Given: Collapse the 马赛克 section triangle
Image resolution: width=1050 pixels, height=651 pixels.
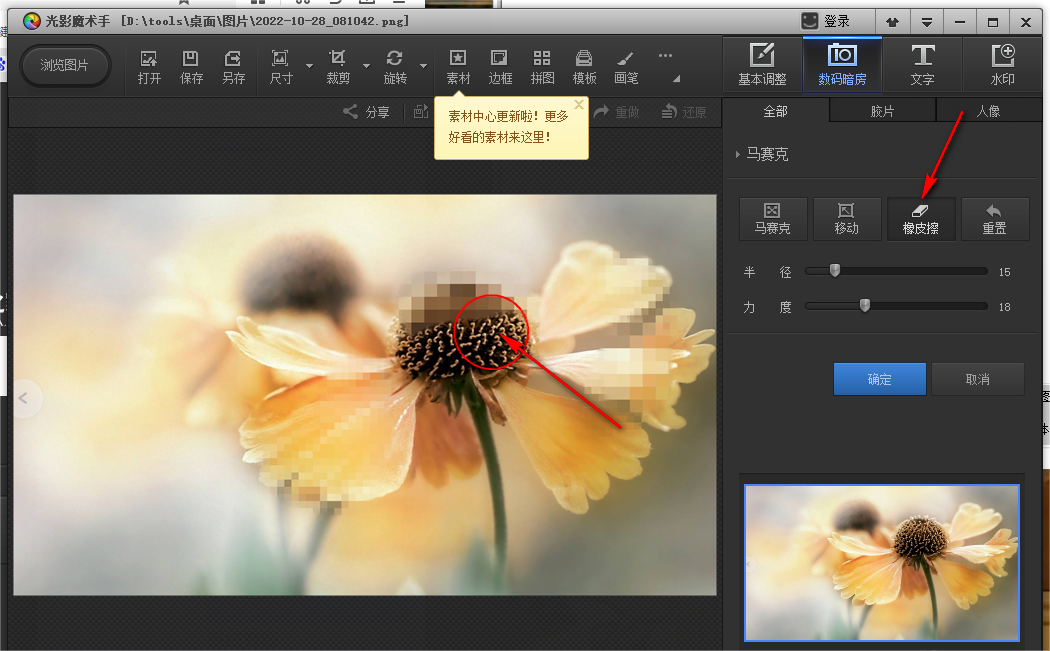Looking at the screenshot, I should click(x=738, y=155).
